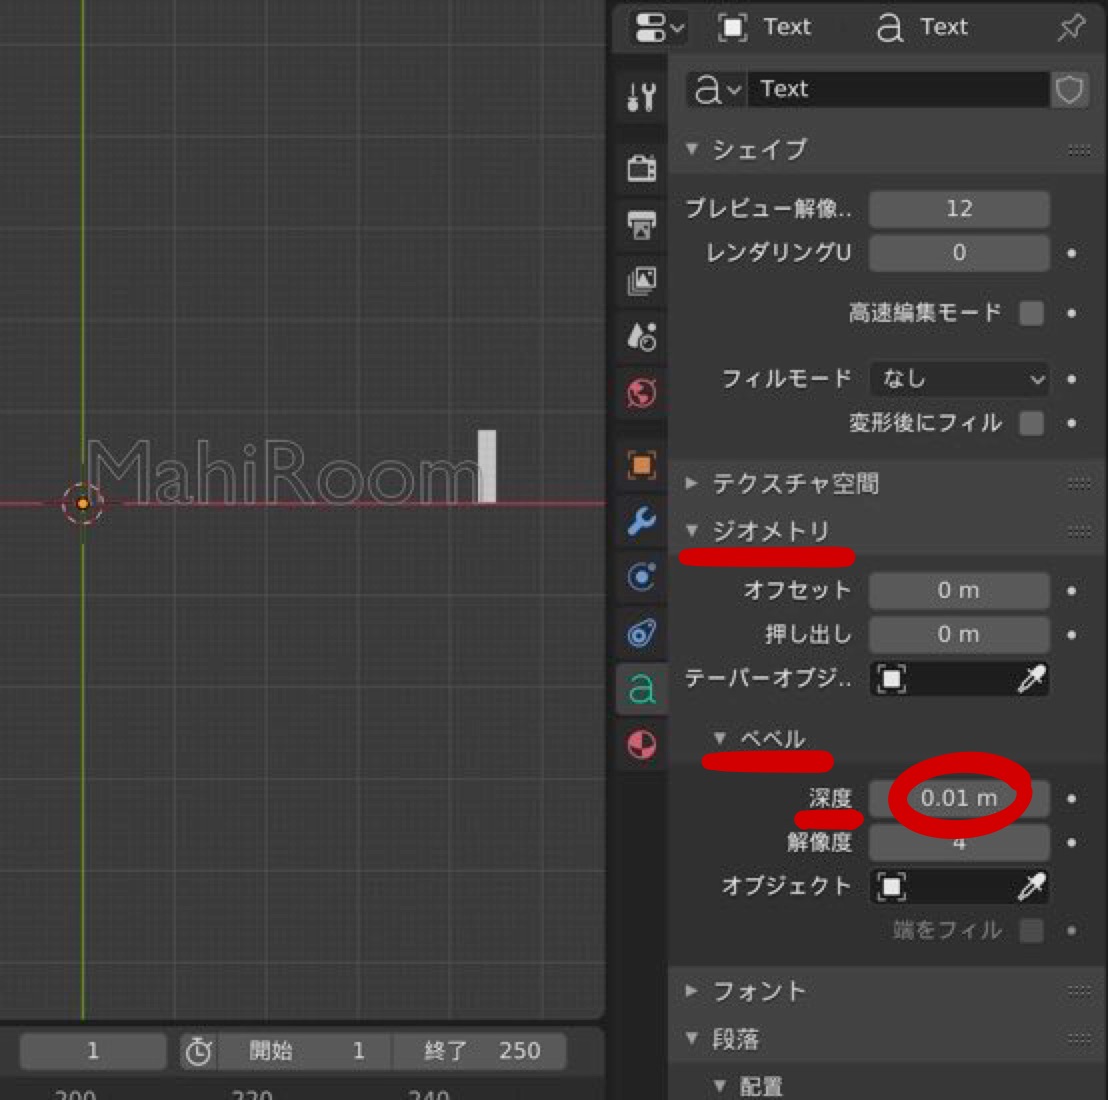Click the Text data name field

pos(897,89)
